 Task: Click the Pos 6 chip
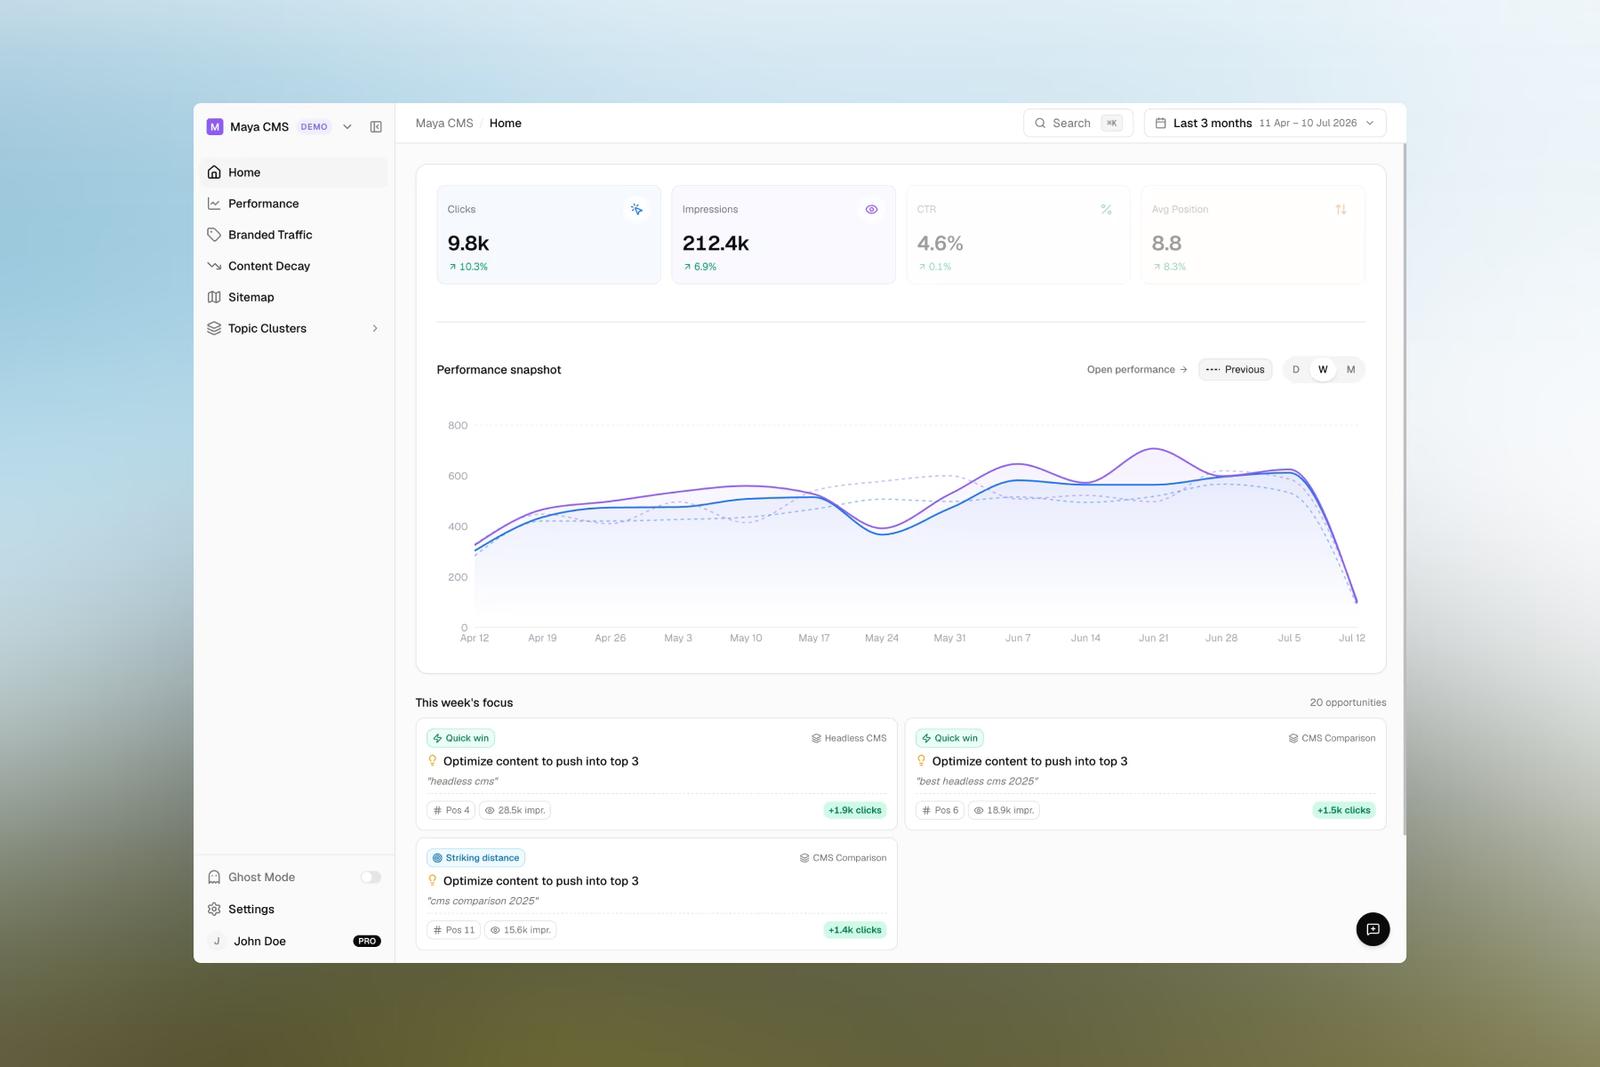click(x=940, y=810)
